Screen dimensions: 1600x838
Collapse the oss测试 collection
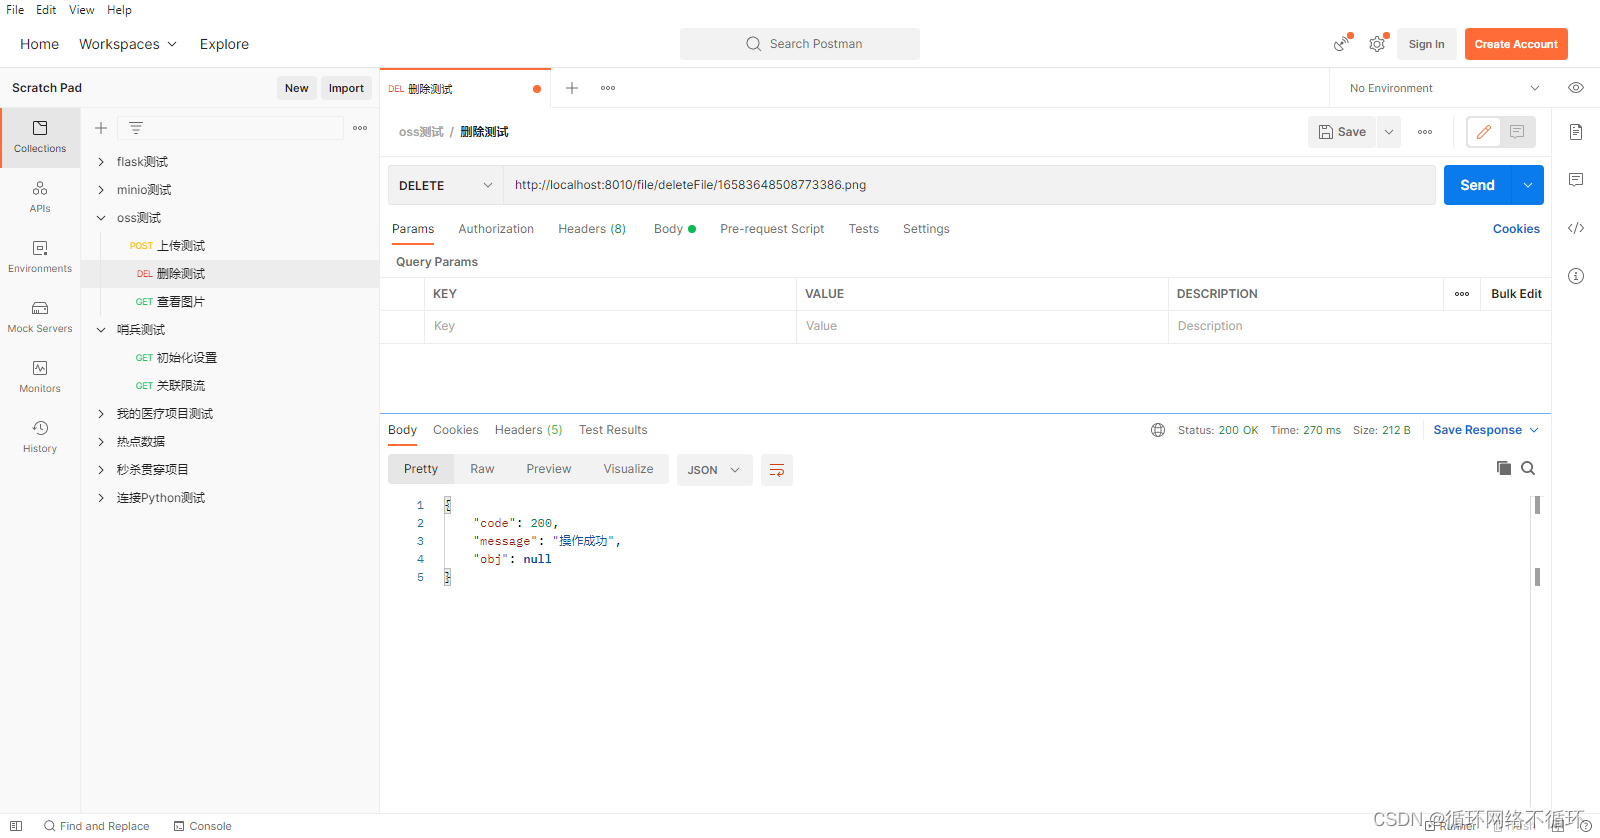(x=101, y=218)
